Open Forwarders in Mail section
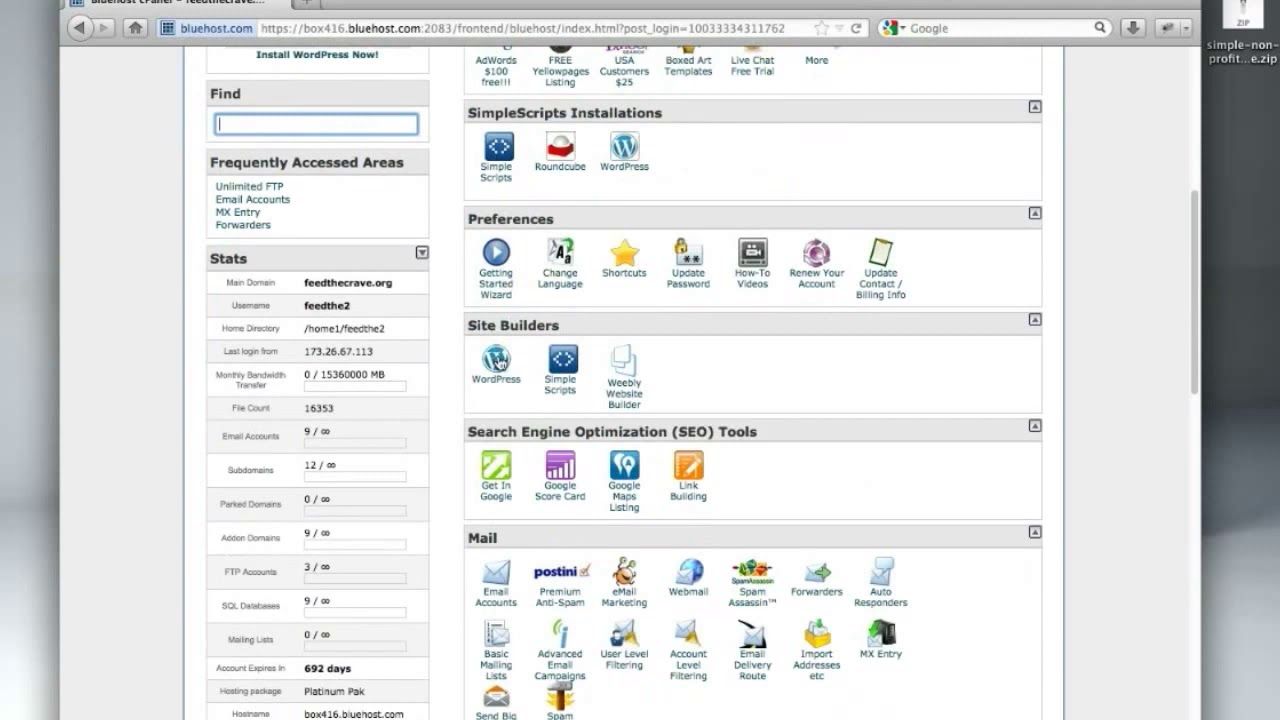Screen dimensions: 1280x720 point(816,577)
